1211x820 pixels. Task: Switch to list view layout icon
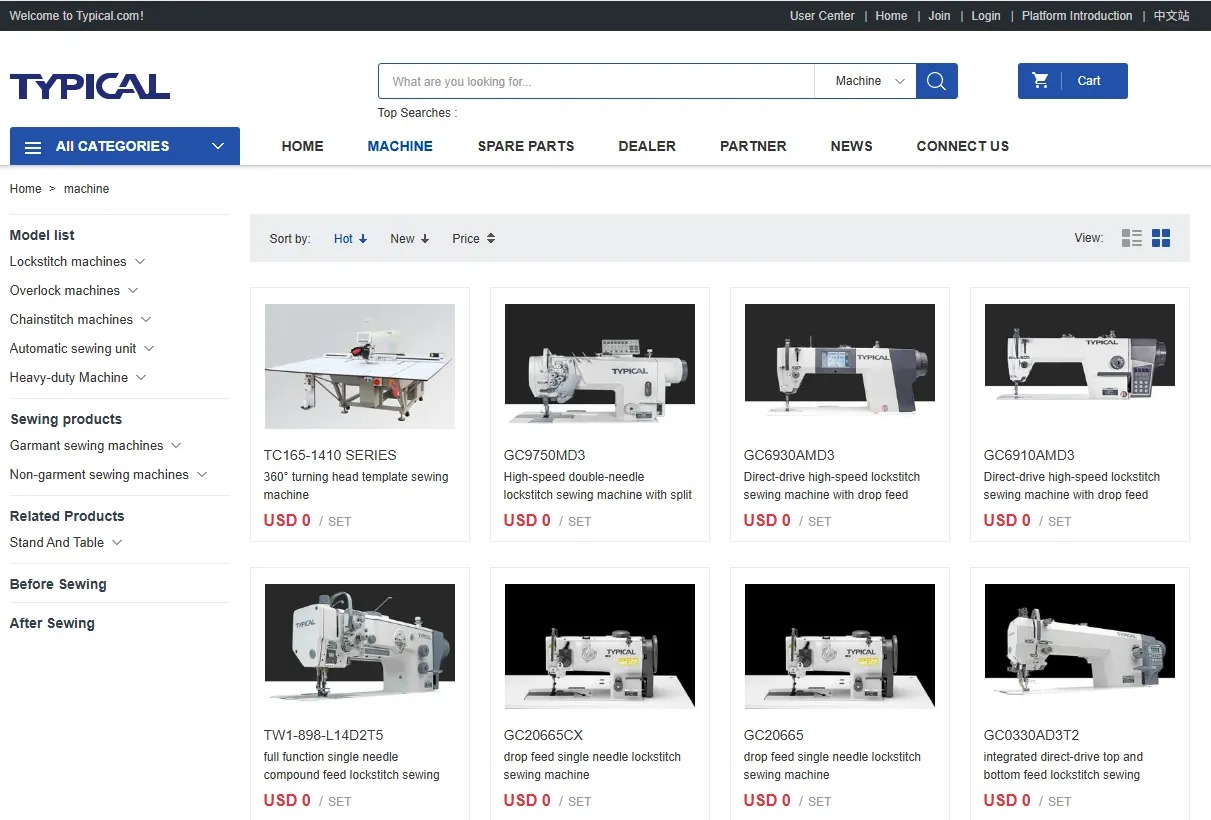coord(1131,238)
